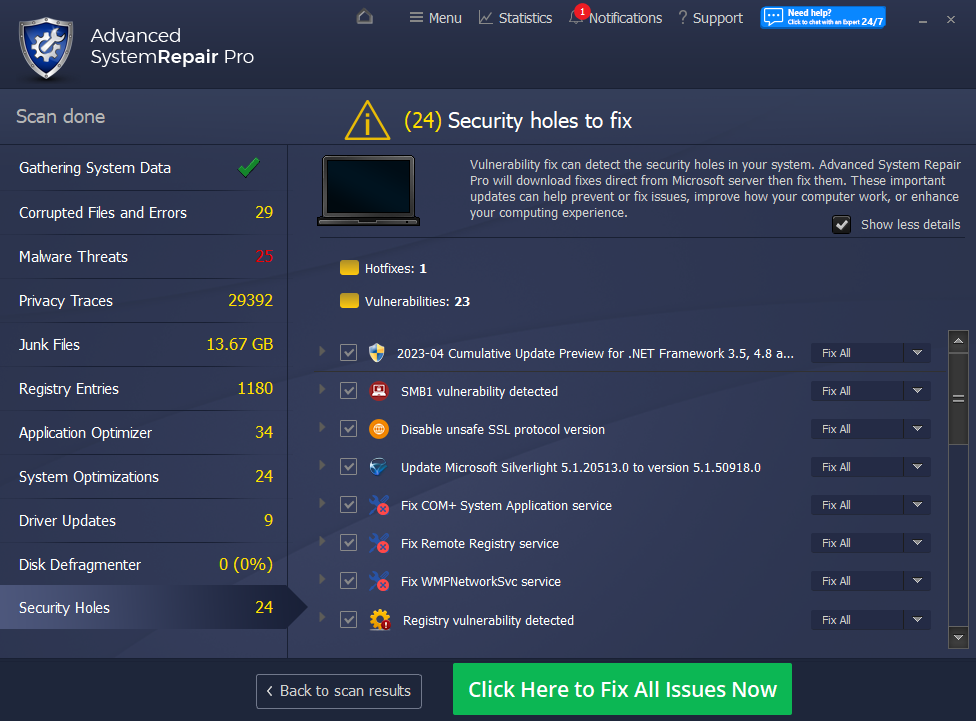
Task: Toggle checkbox for SMB1 vulnerability detected
Action: [348, 391]
